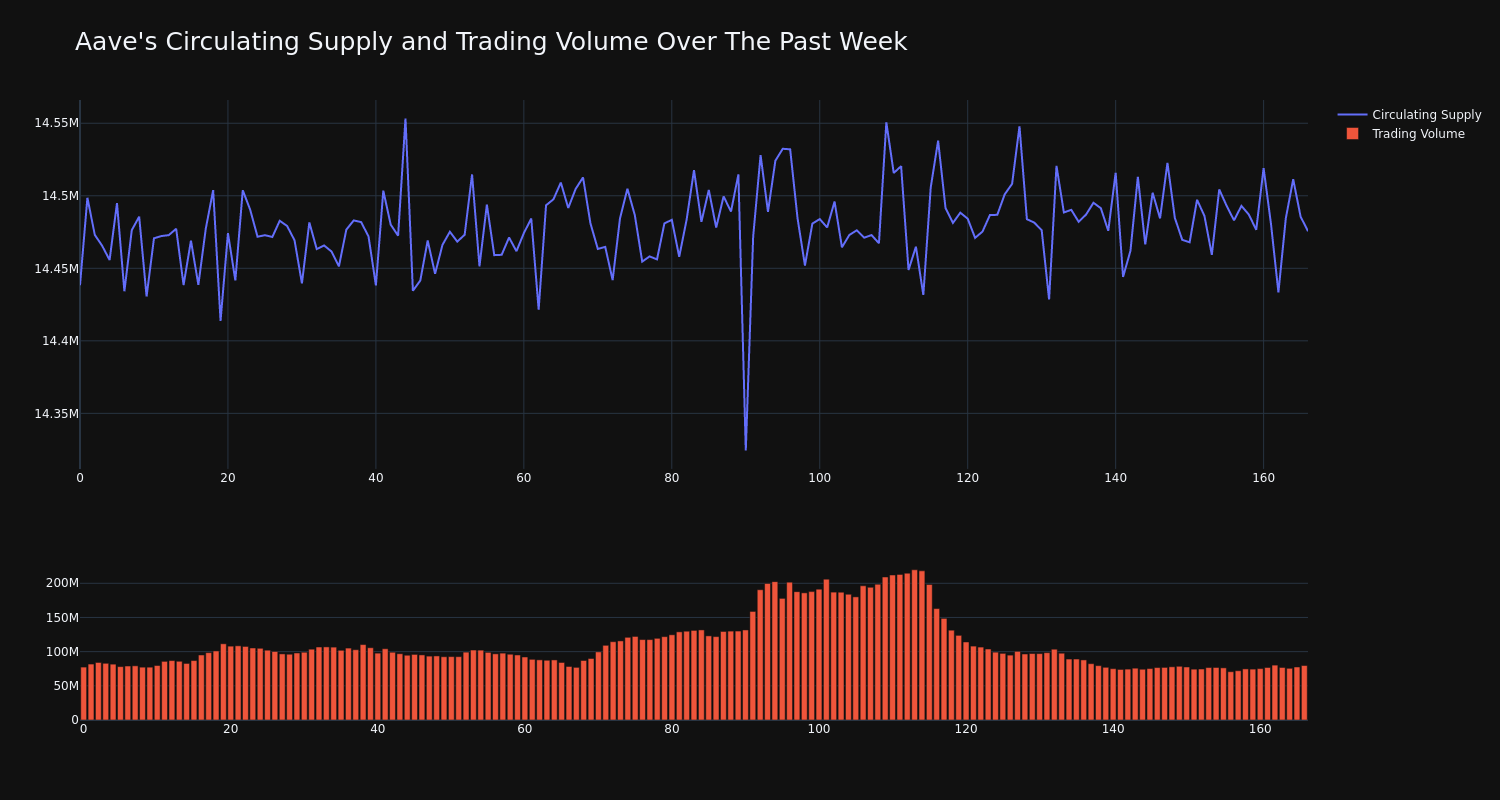The height and width of the screenshot is (800, 1500).
Task: Click the lowest supply dip near x=90
Action: coord(745,449)
